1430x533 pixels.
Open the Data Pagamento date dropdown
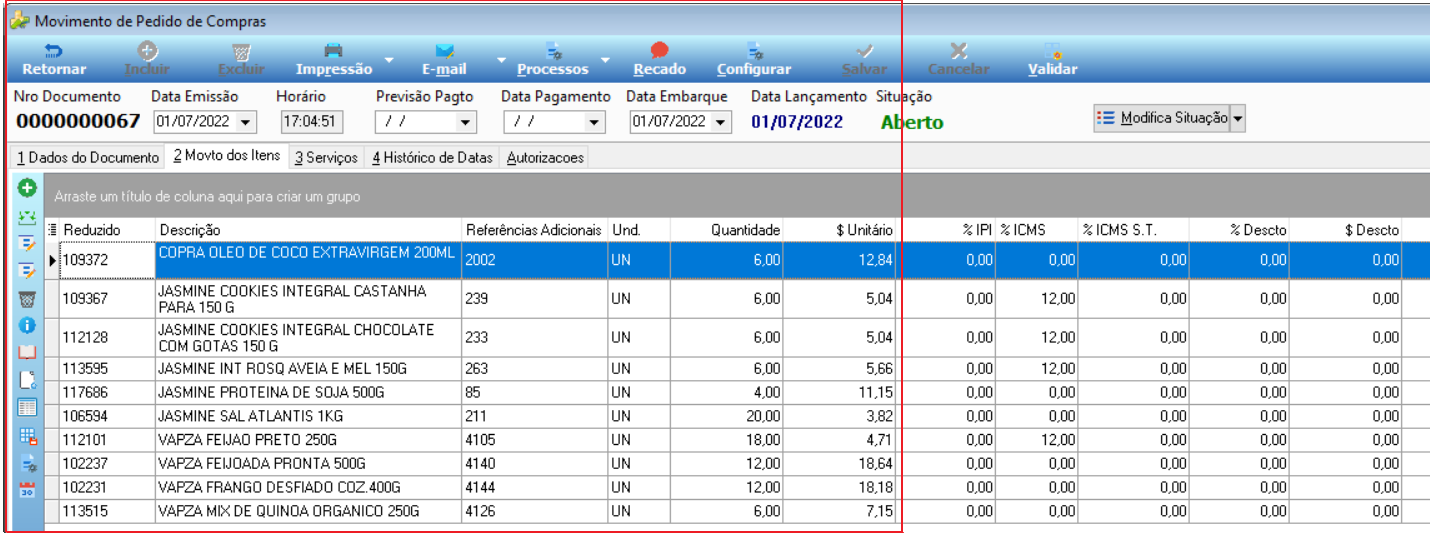click(x=595, y=122)
